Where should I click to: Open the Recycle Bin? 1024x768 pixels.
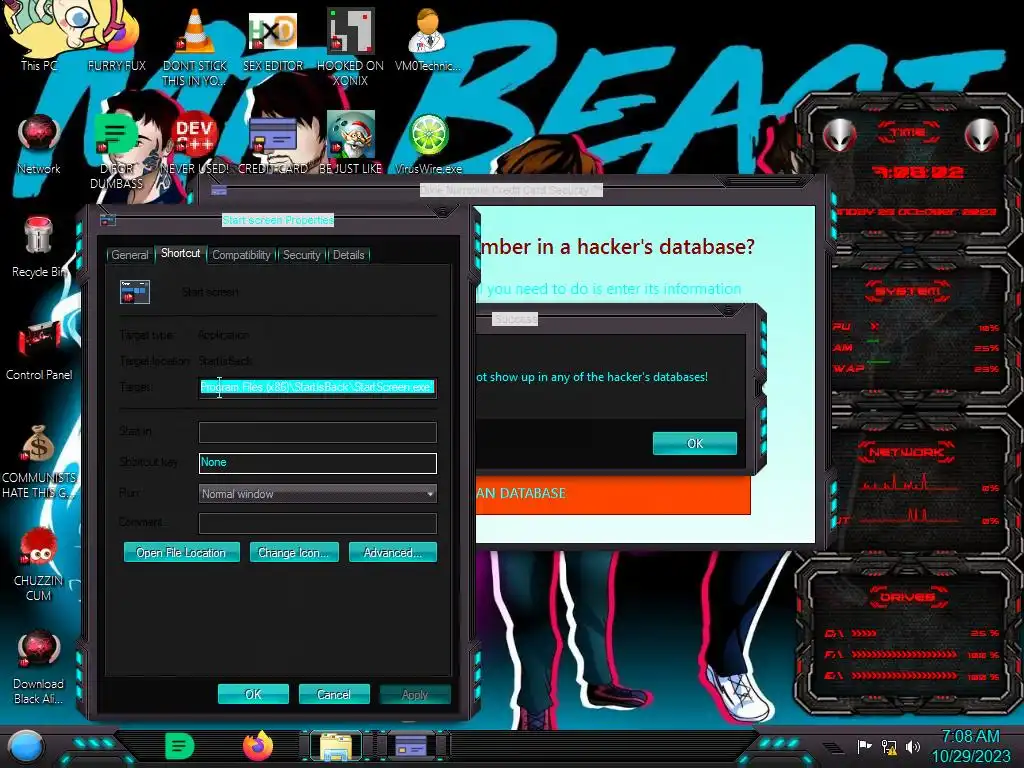39,246
